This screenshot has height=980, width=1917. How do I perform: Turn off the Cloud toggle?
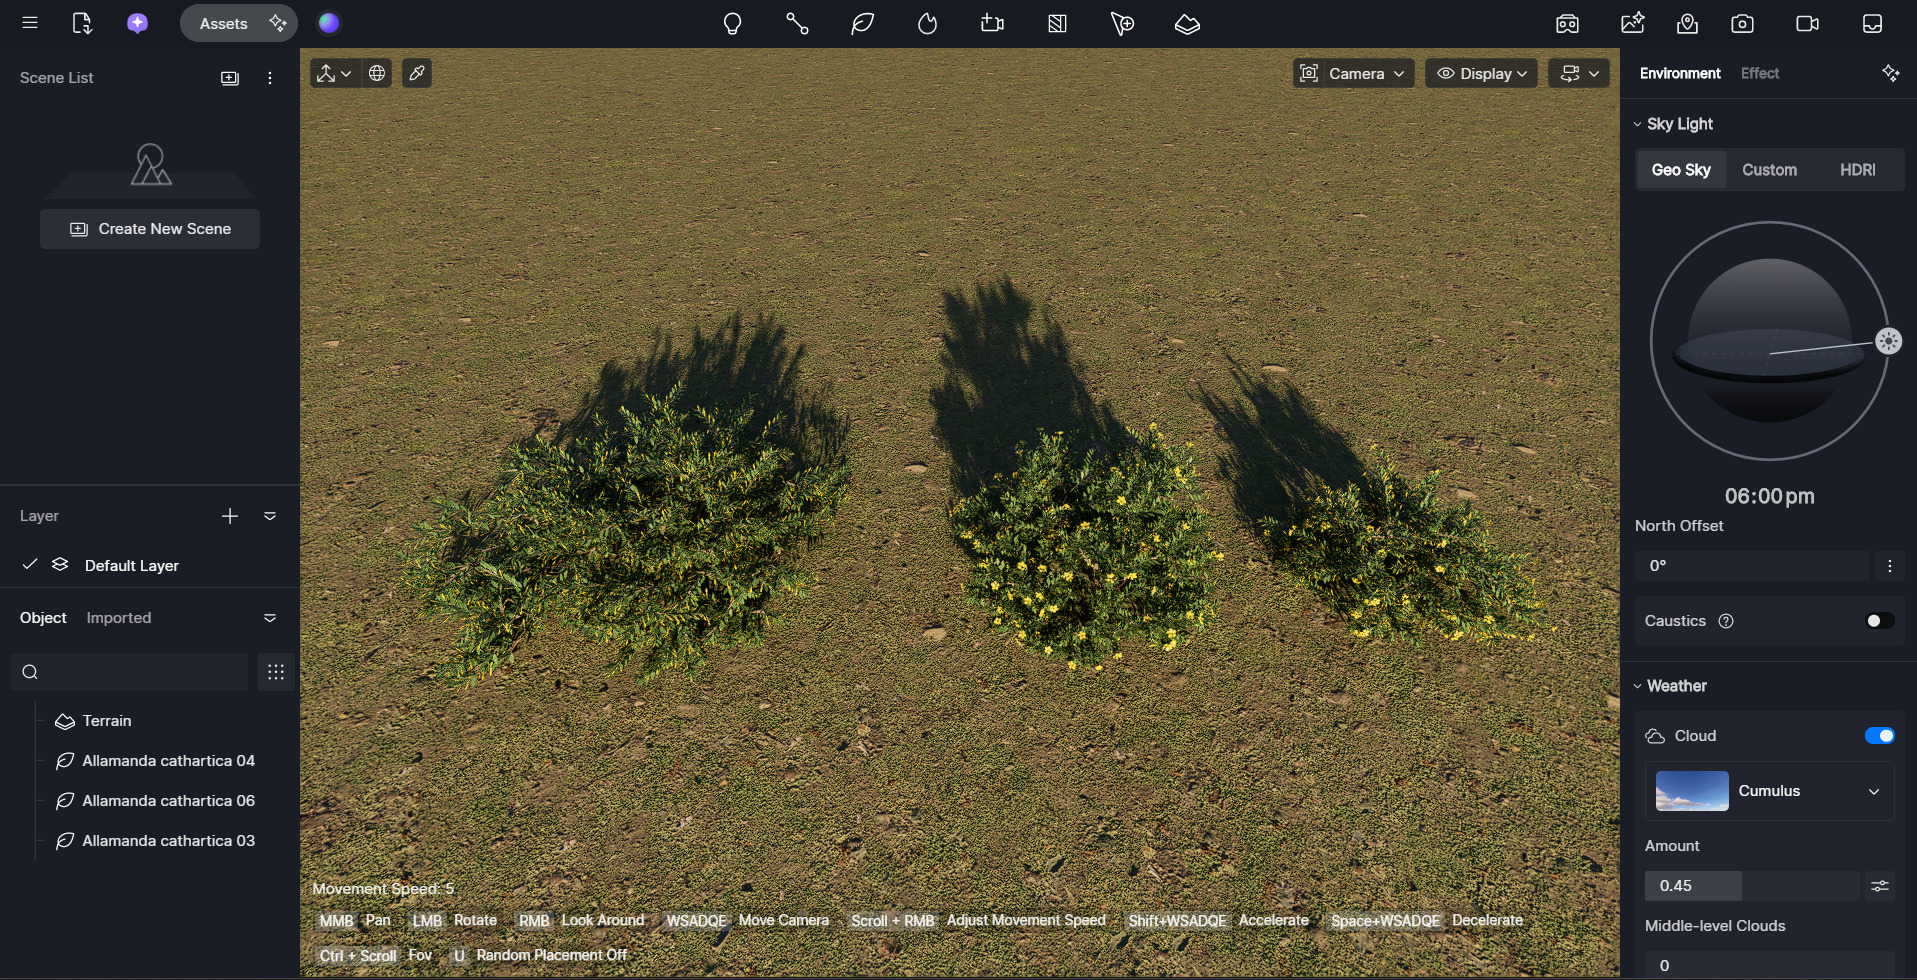pos(1879,736)
